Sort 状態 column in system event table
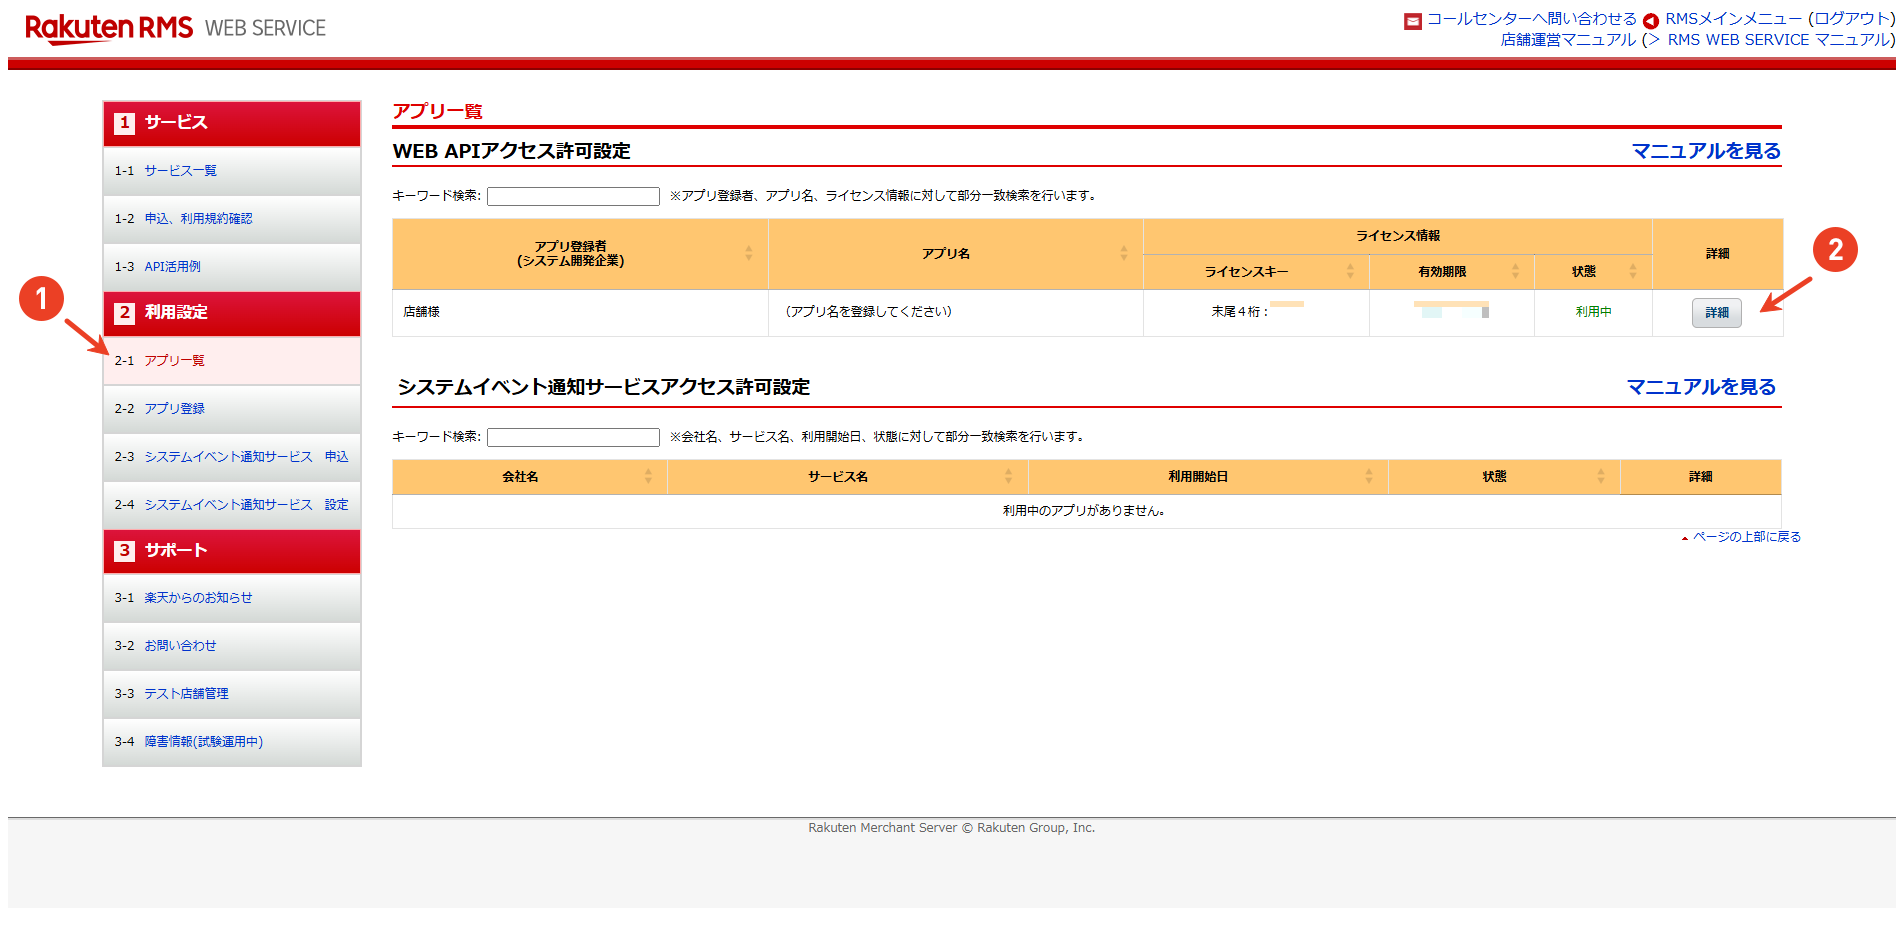Viewport: 1904px width, 951px height. coord(1601,477)
